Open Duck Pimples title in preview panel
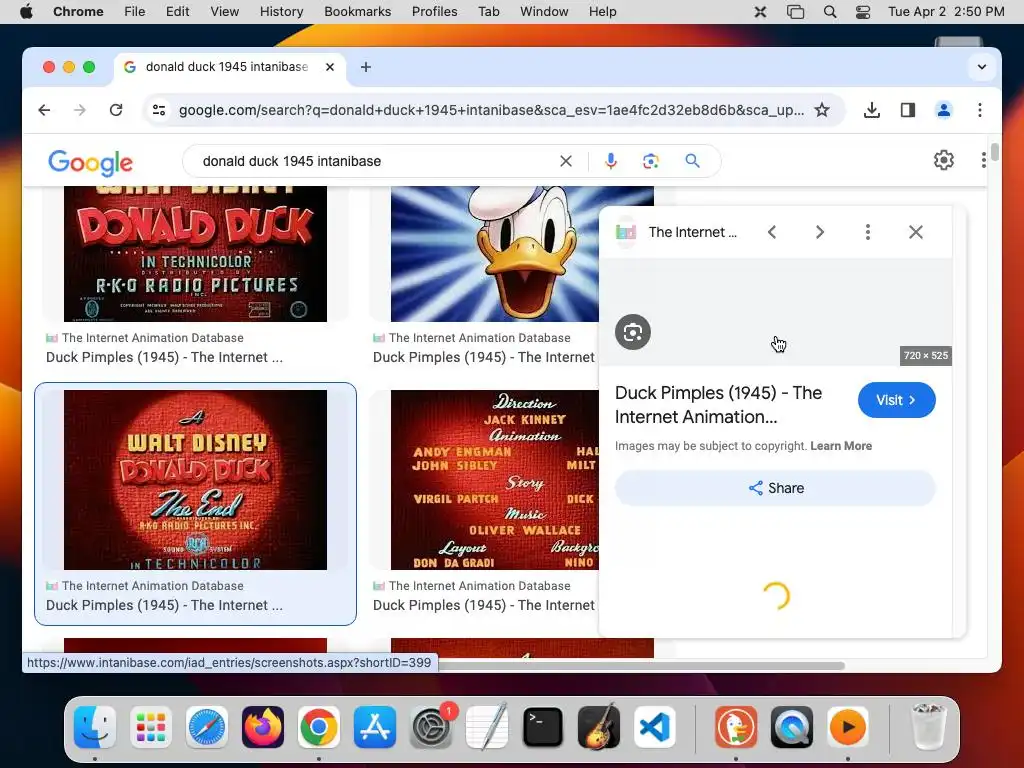Screen dimensions: 1024x768 coord(718,405)
